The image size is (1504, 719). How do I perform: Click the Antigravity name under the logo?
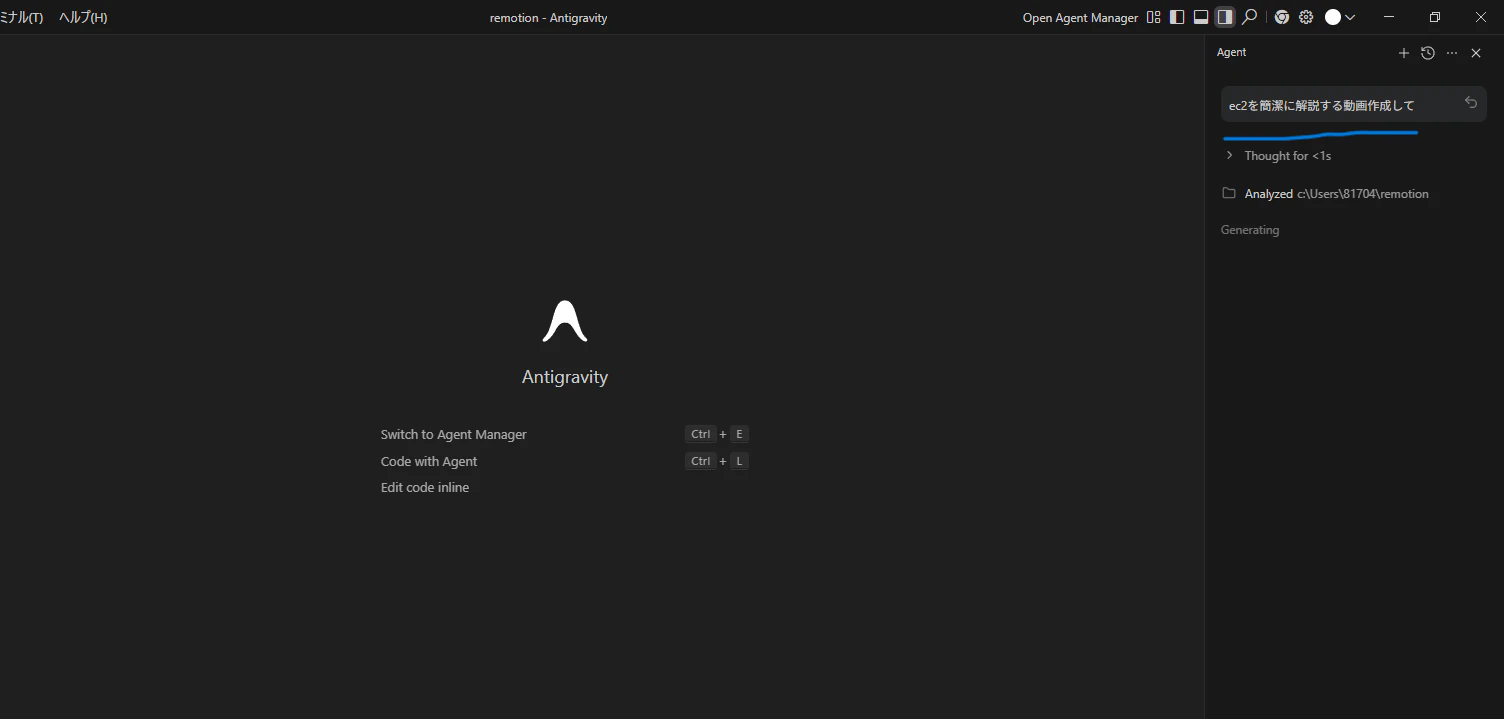click(x=565, y=377)
